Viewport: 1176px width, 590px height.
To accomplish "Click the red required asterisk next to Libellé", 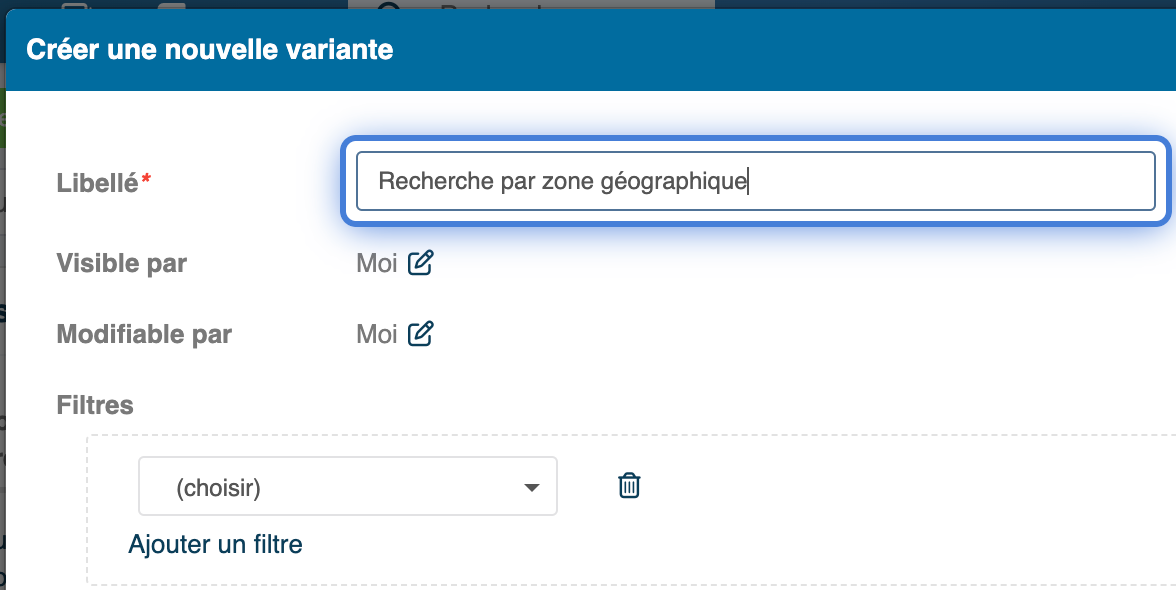I will [146, 178].
